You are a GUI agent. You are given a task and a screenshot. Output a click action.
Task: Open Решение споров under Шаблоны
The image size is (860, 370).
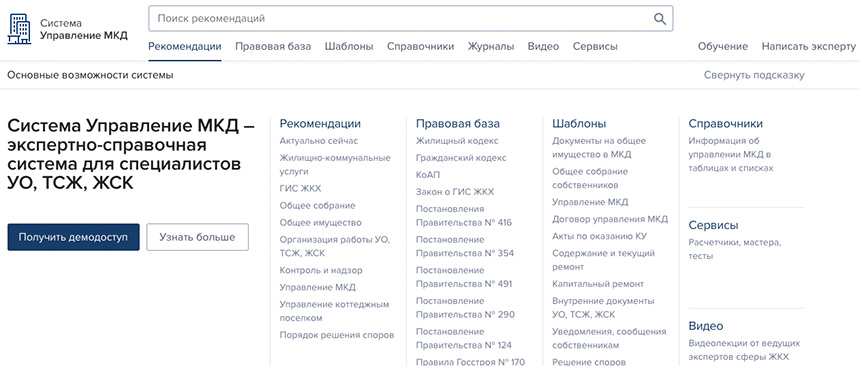(x=589, y=362)
